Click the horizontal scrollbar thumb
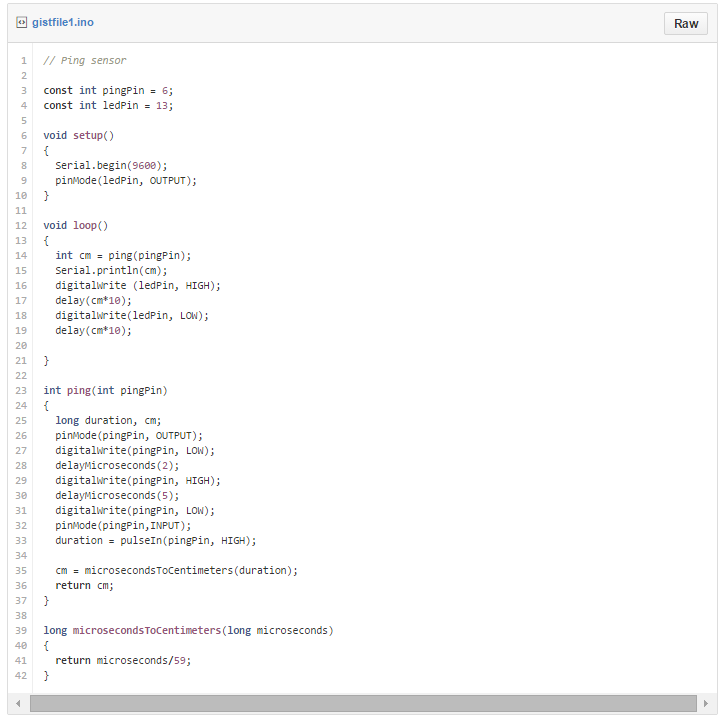Image resolution: width=724 pixels, height=720 pixels. click(363, 703)
